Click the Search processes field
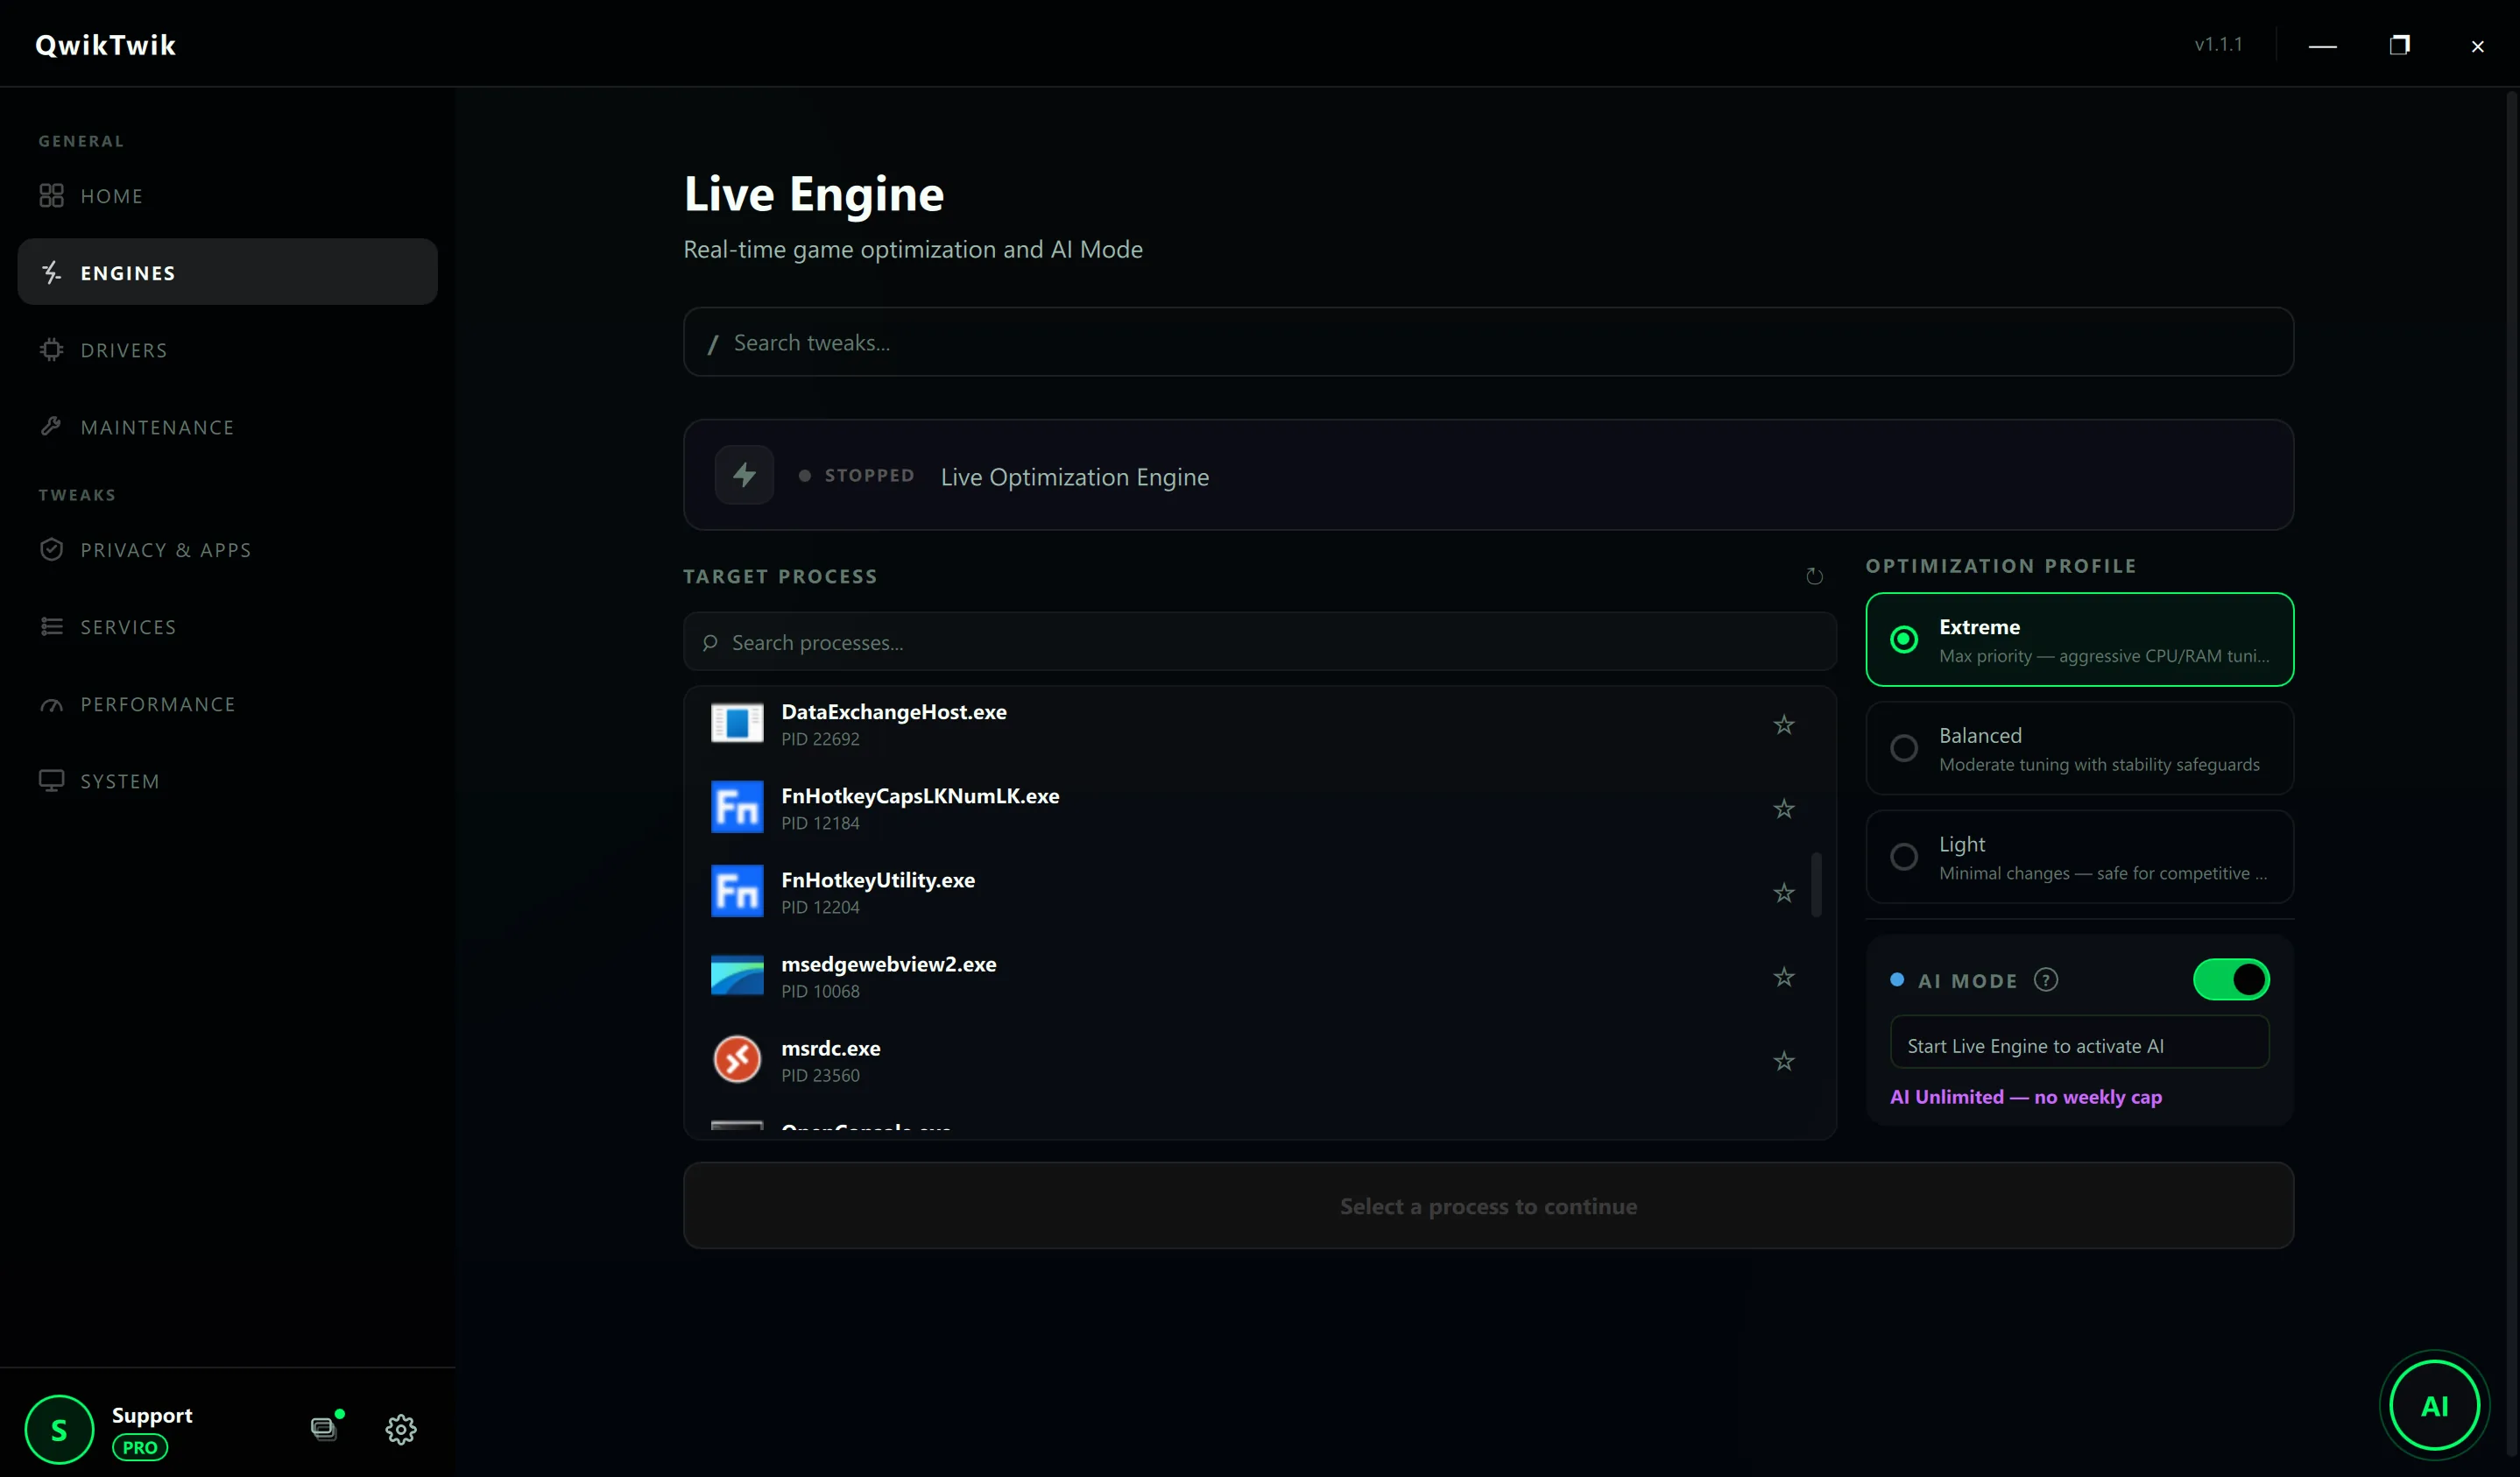Image resolution: width=2520 pixels, height=1477 pixels. (1259, 642)
